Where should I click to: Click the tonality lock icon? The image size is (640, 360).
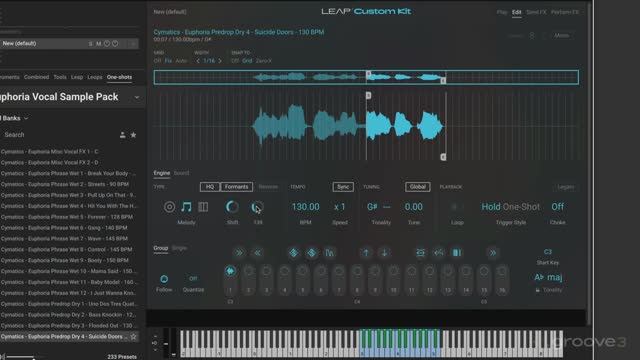click(x=538, y=290)
